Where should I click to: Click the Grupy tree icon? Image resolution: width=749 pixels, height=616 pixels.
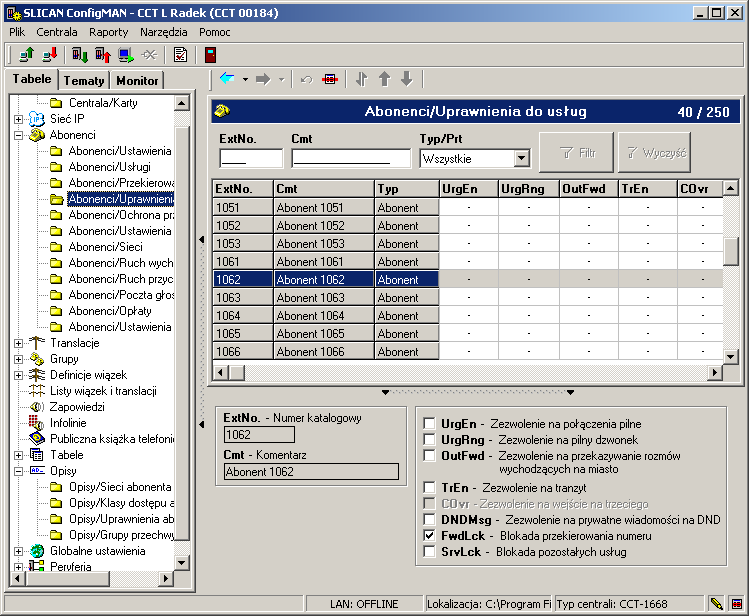[x=37, y=359]
